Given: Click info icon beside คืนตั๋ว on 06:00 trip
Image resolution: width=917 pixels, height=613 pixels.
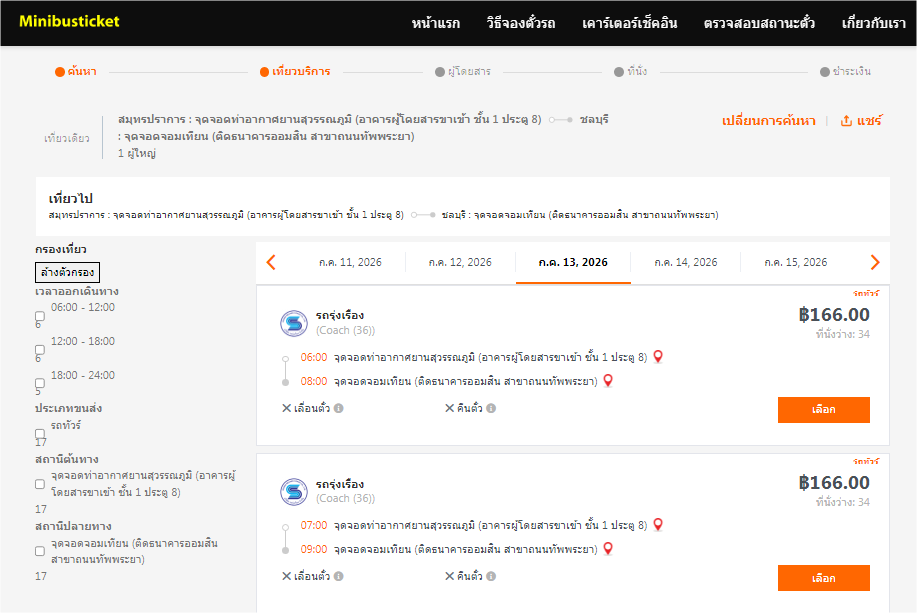Looking at the screenshot, I should point(491,408).
